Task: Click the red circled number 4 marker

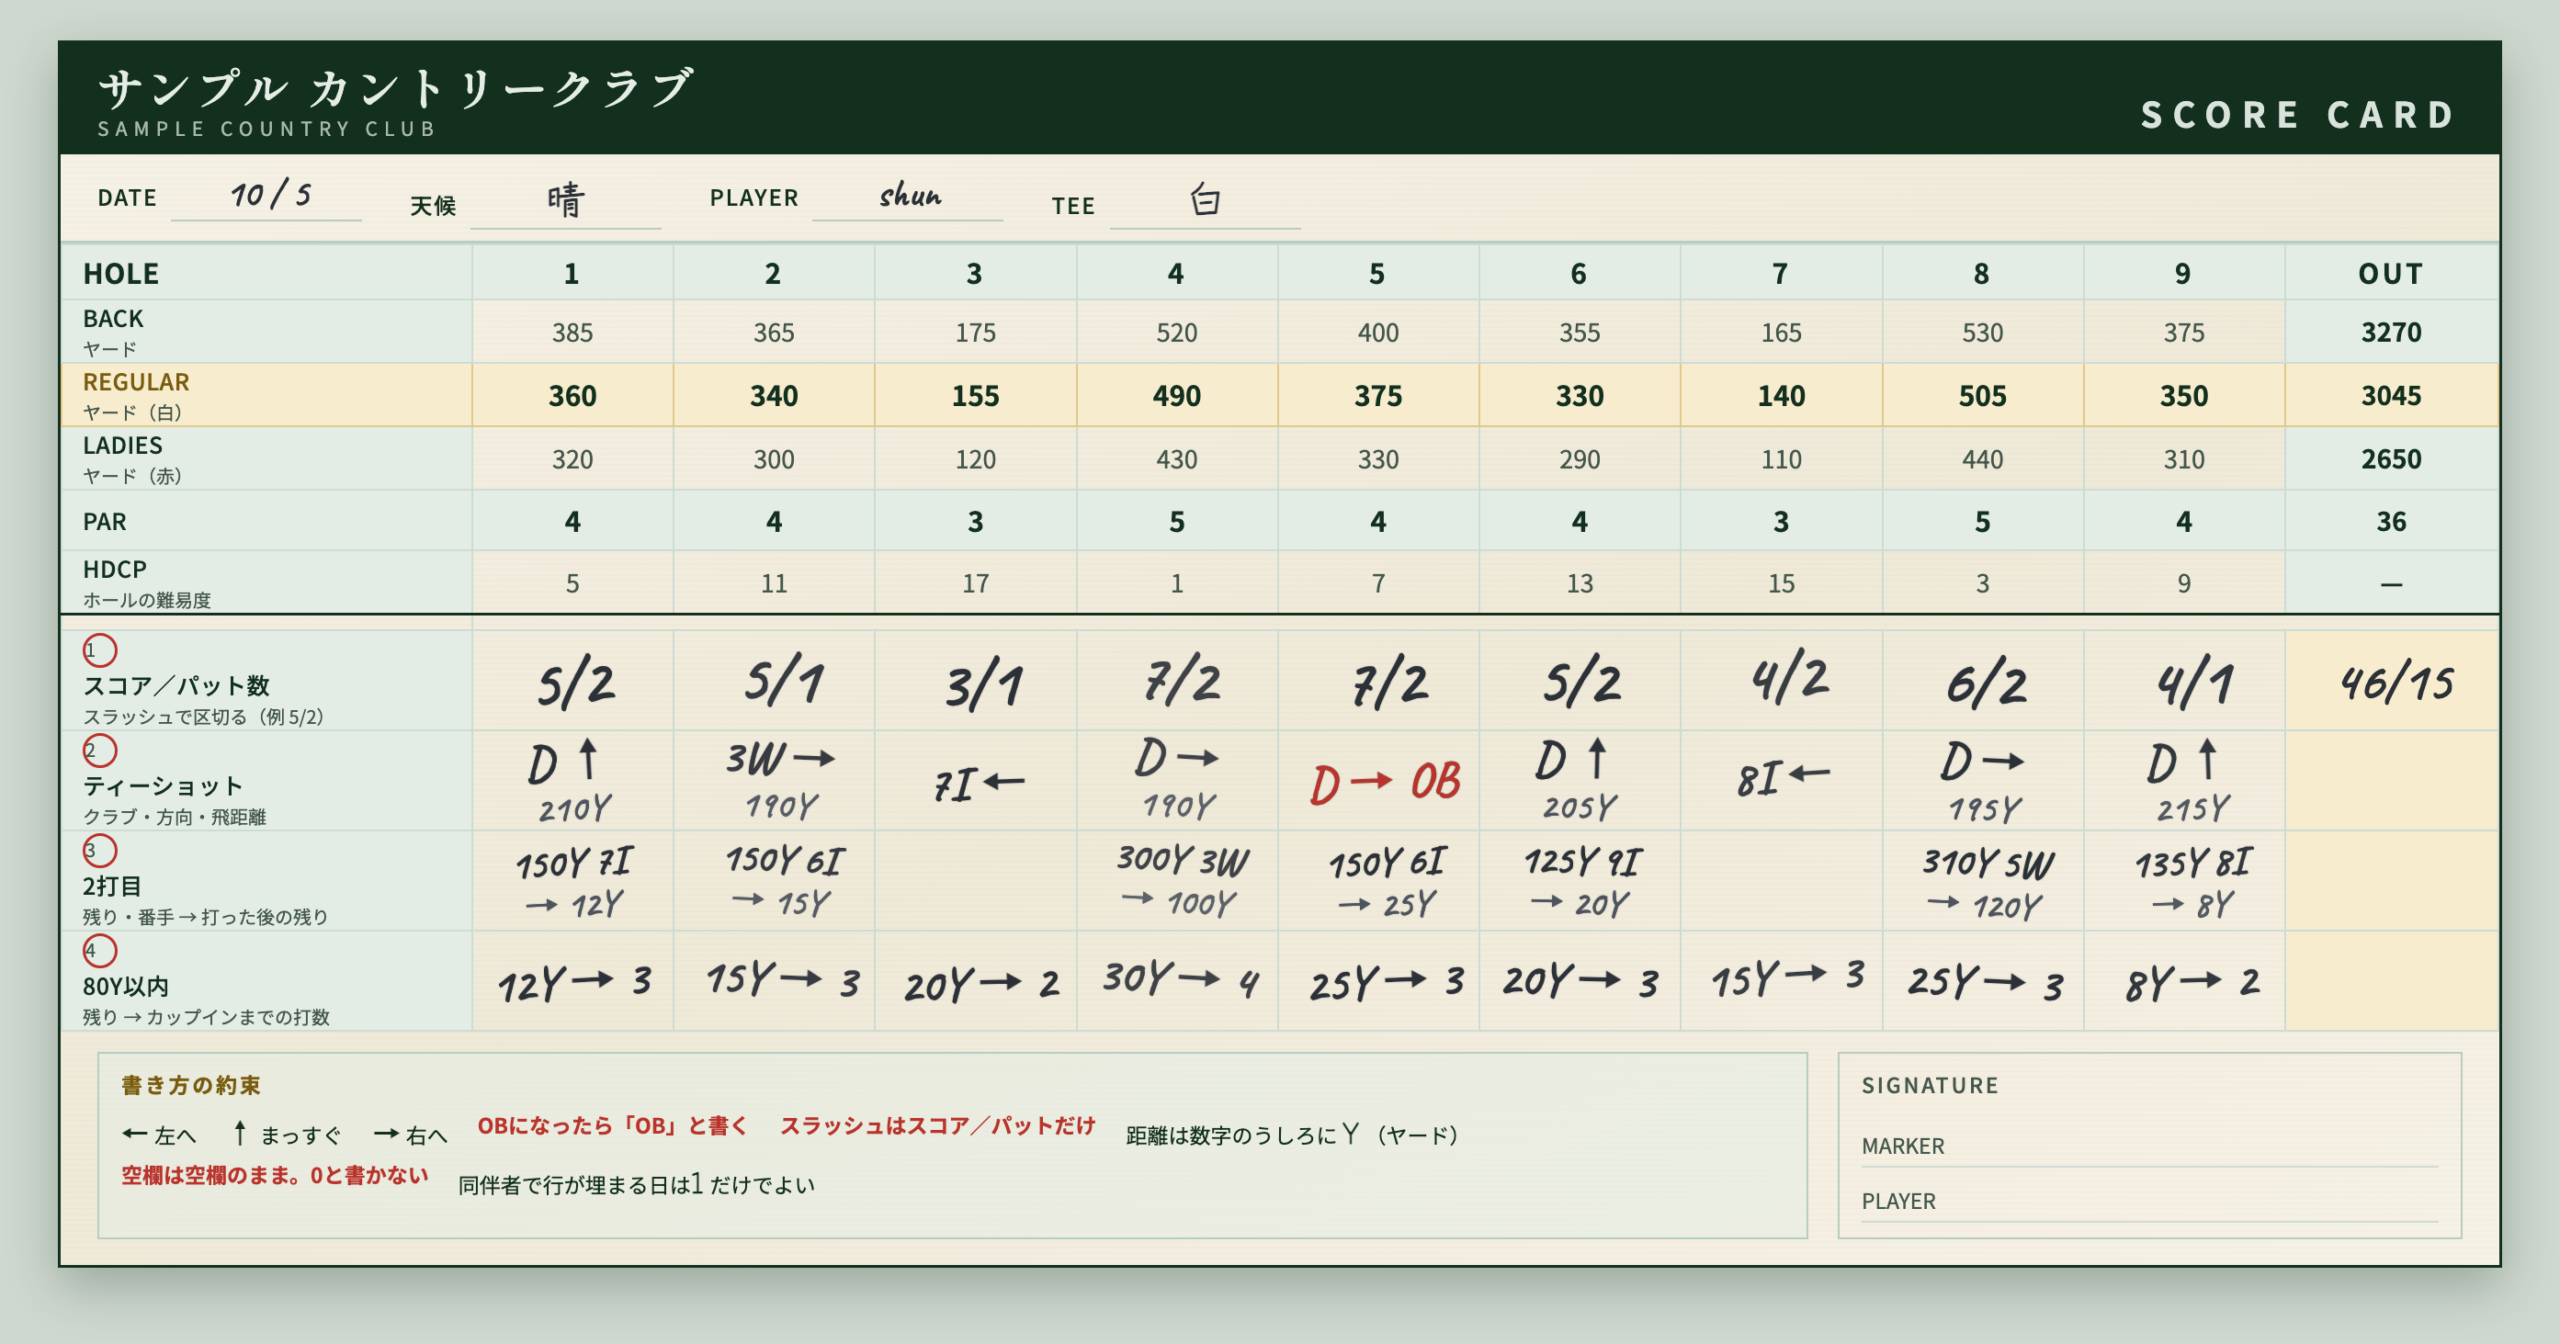Action: (x=100, y=951)
